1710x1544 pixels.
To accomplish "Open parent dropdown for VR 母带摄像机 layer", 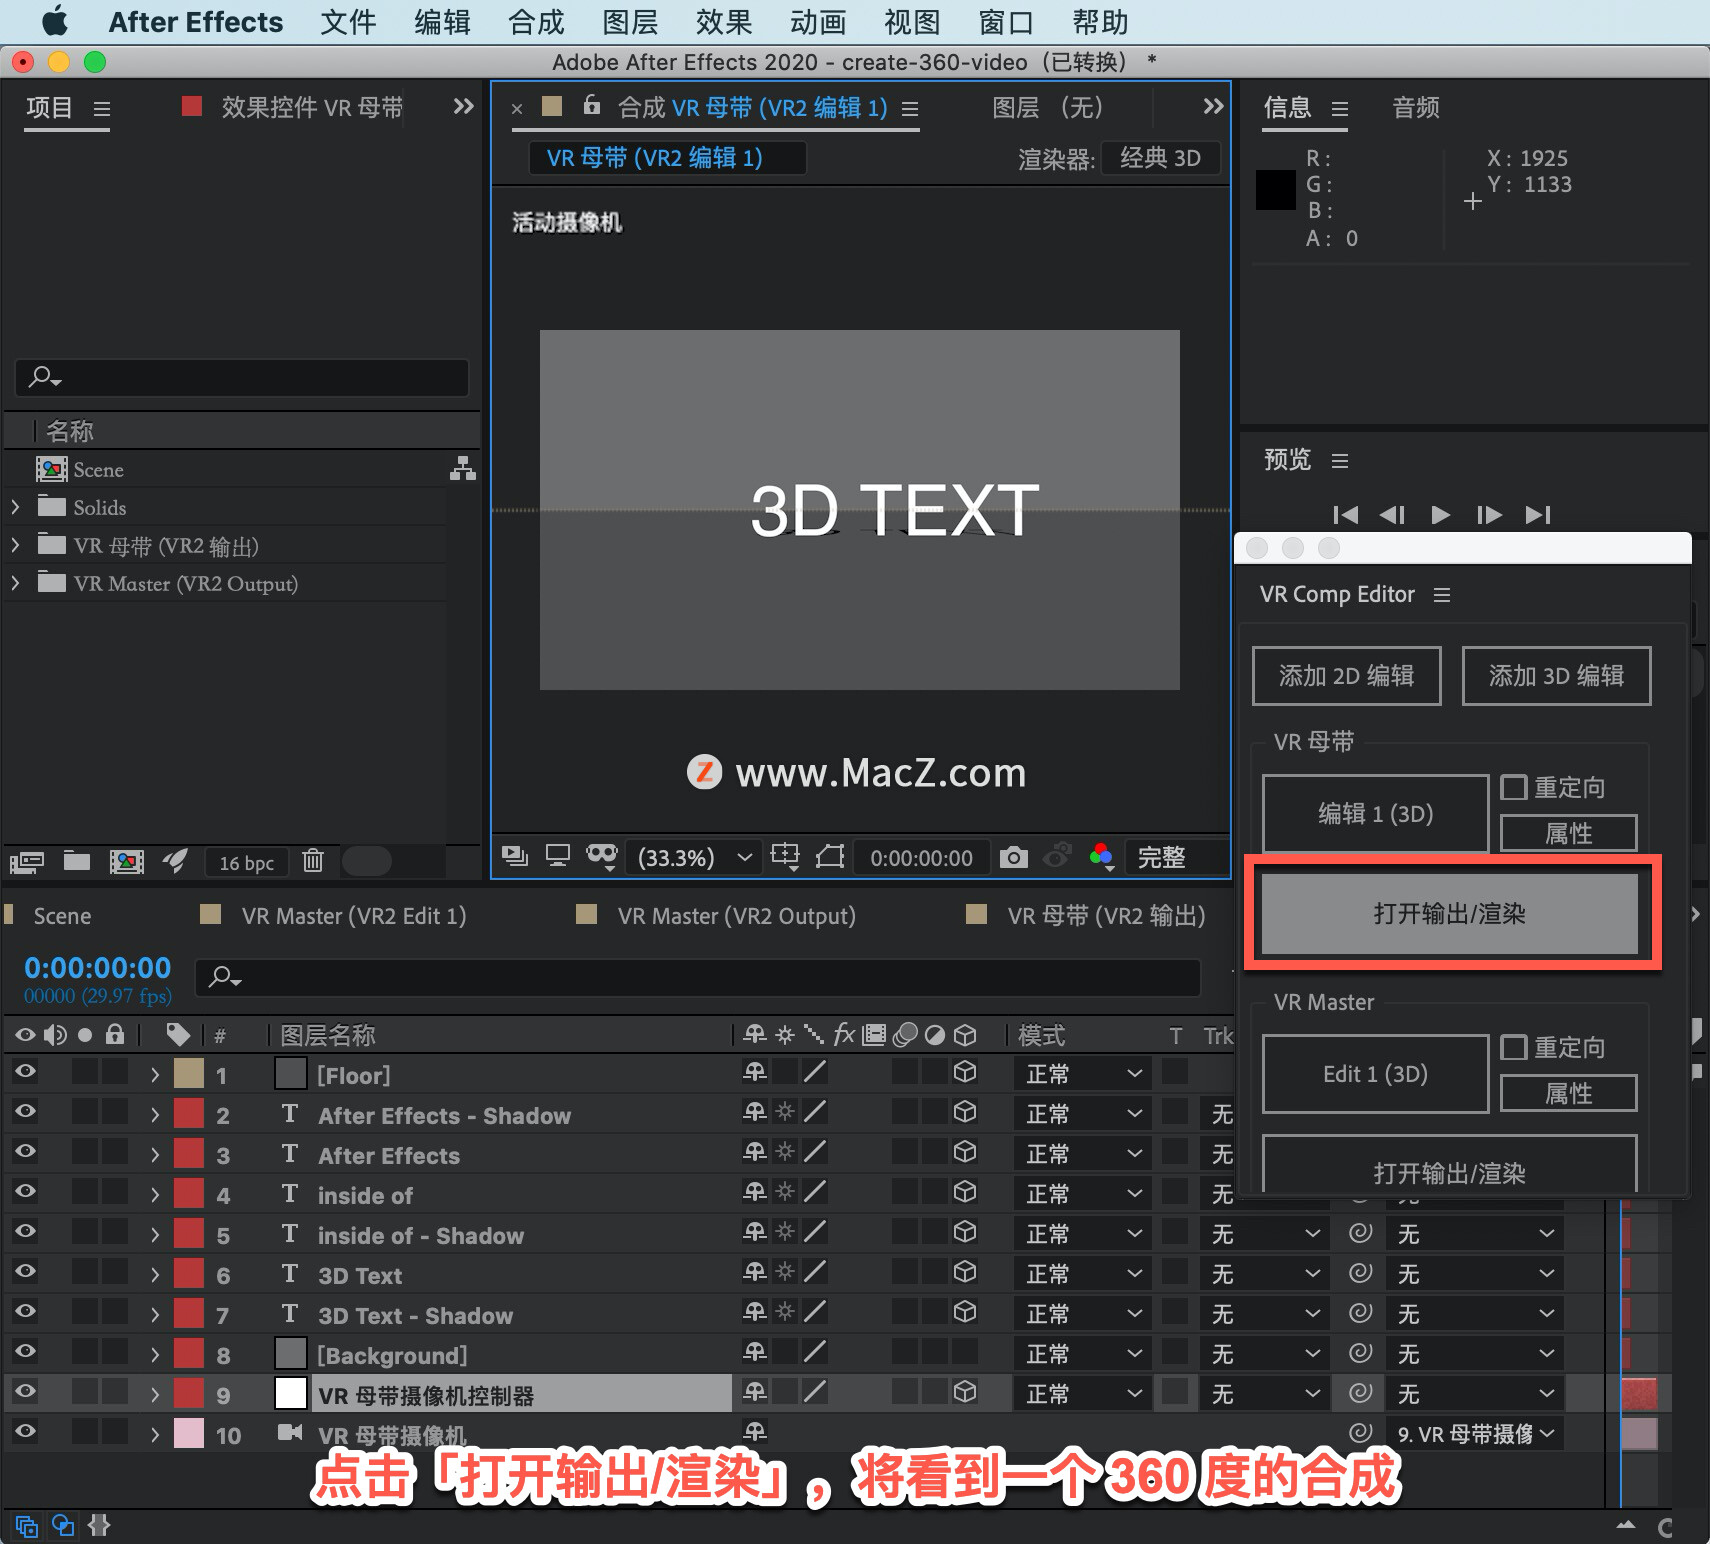I will (1474, 1434).
